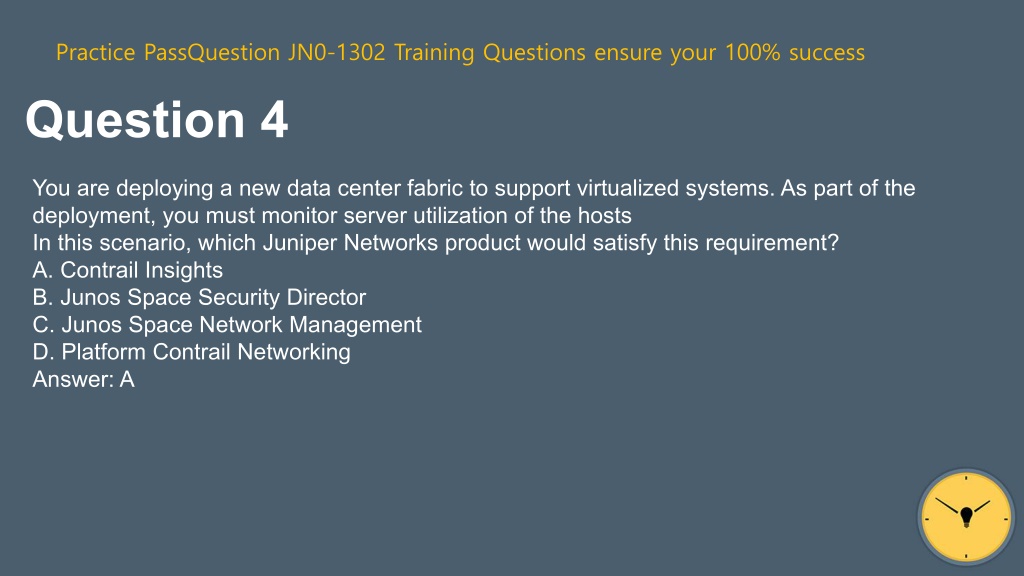The height and width of the screenshot is (576, 1024).
Task: Select option C. Junos Space Network Management
Action: tap(227, 325)
